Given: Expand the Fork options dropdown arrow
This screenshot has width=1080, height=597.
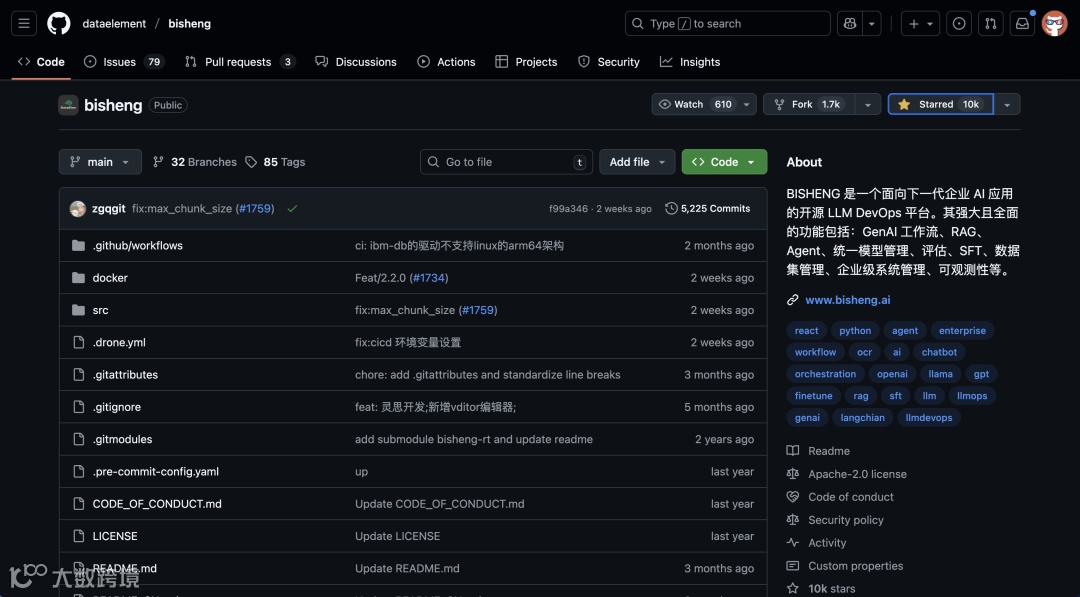Looking at the screenshot, I should [868, 105].
